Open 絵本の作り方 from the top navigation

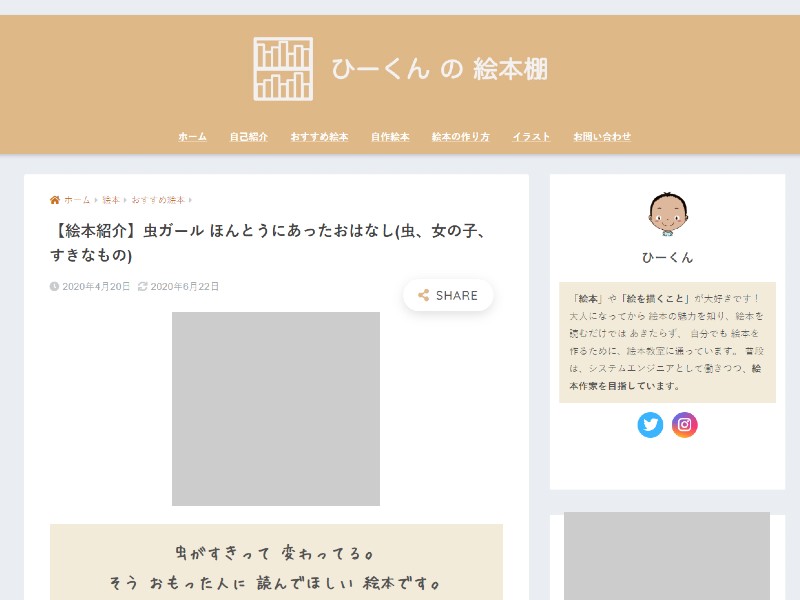[459, 137]
